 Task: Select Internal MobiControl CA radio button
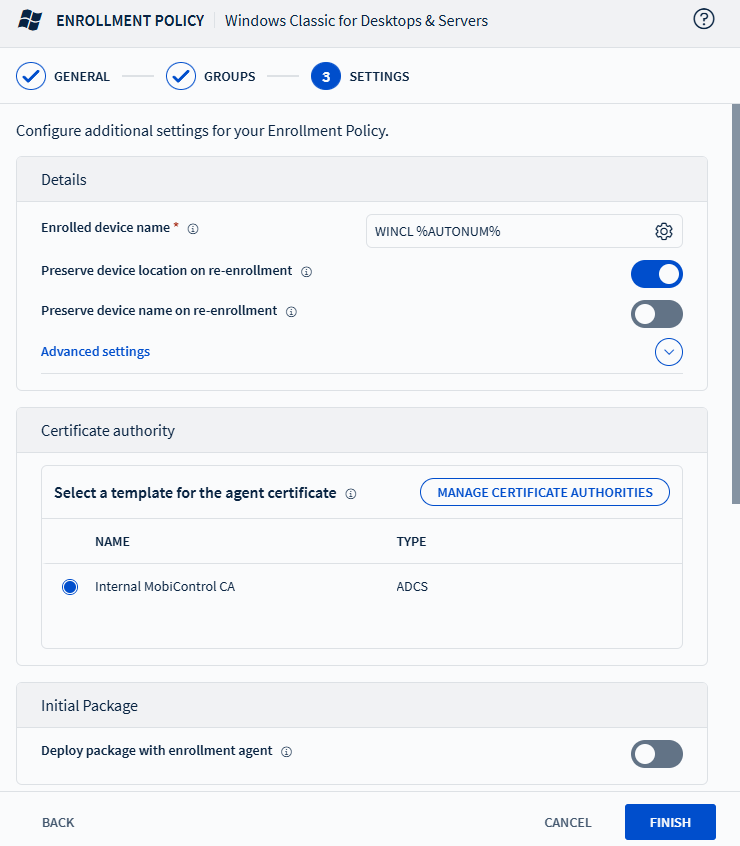click(x=70, y=587)
